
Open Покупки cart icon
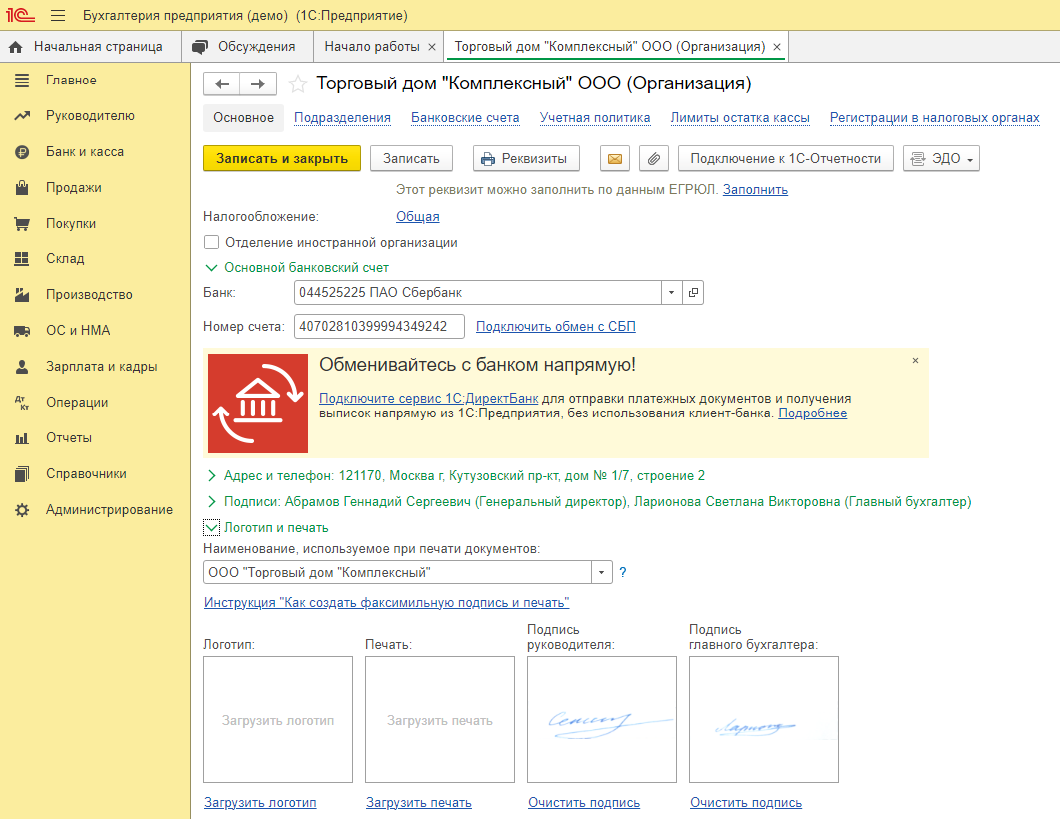pos(22,224)
